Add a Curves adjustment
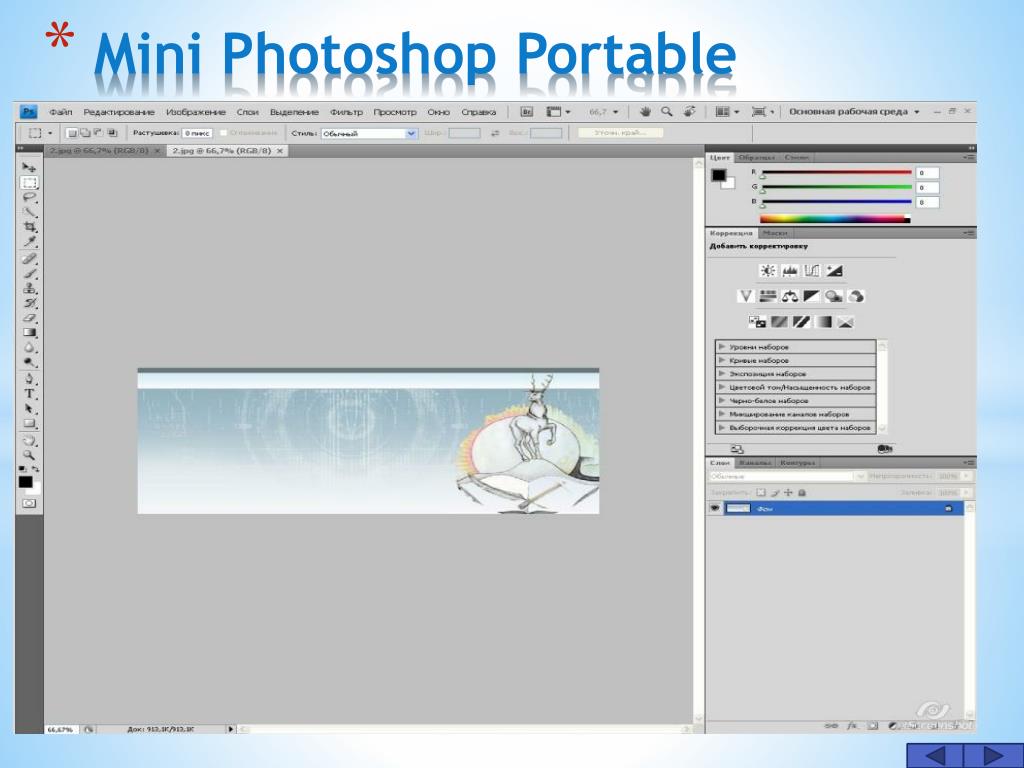Viewport: 1024px width, 768px height. pyautogui.click(x=812, y=270)
